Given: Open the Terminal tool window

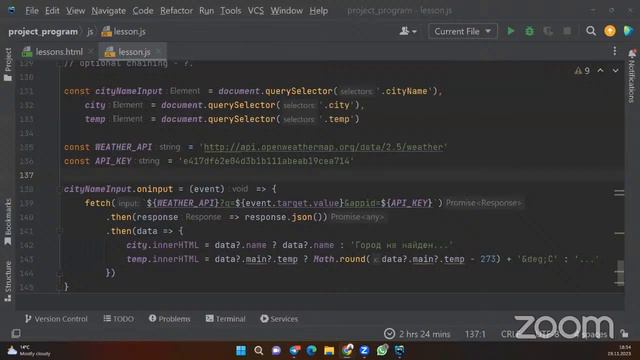Looking at the screenshot, I should coord(225,319).
